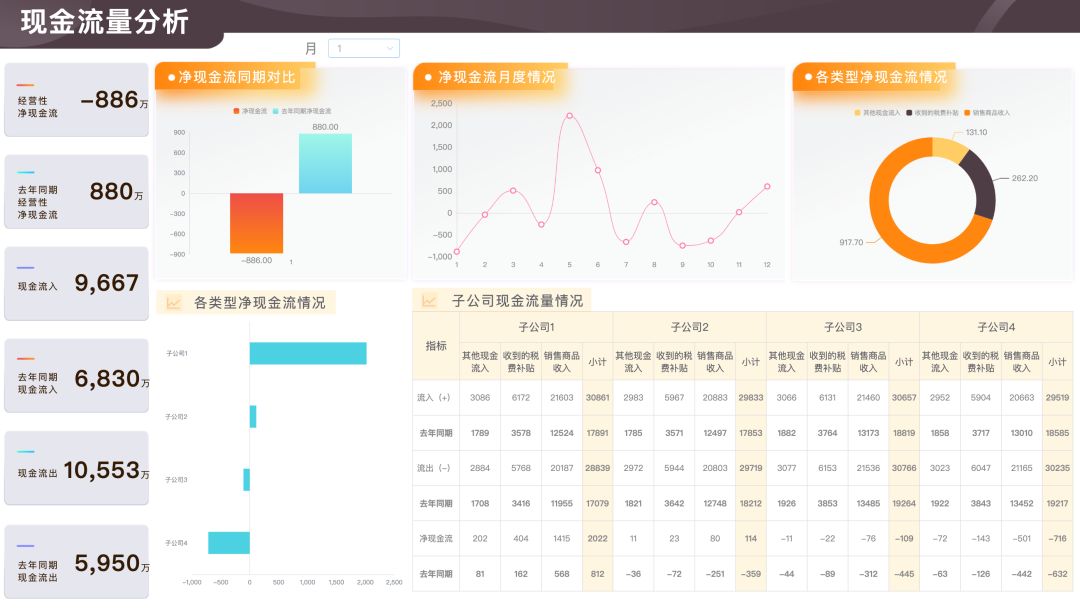Viewport: 1080px width, 608px height.
Task: Click the 262.20 donut chart label
Action: coord(1025,178)
